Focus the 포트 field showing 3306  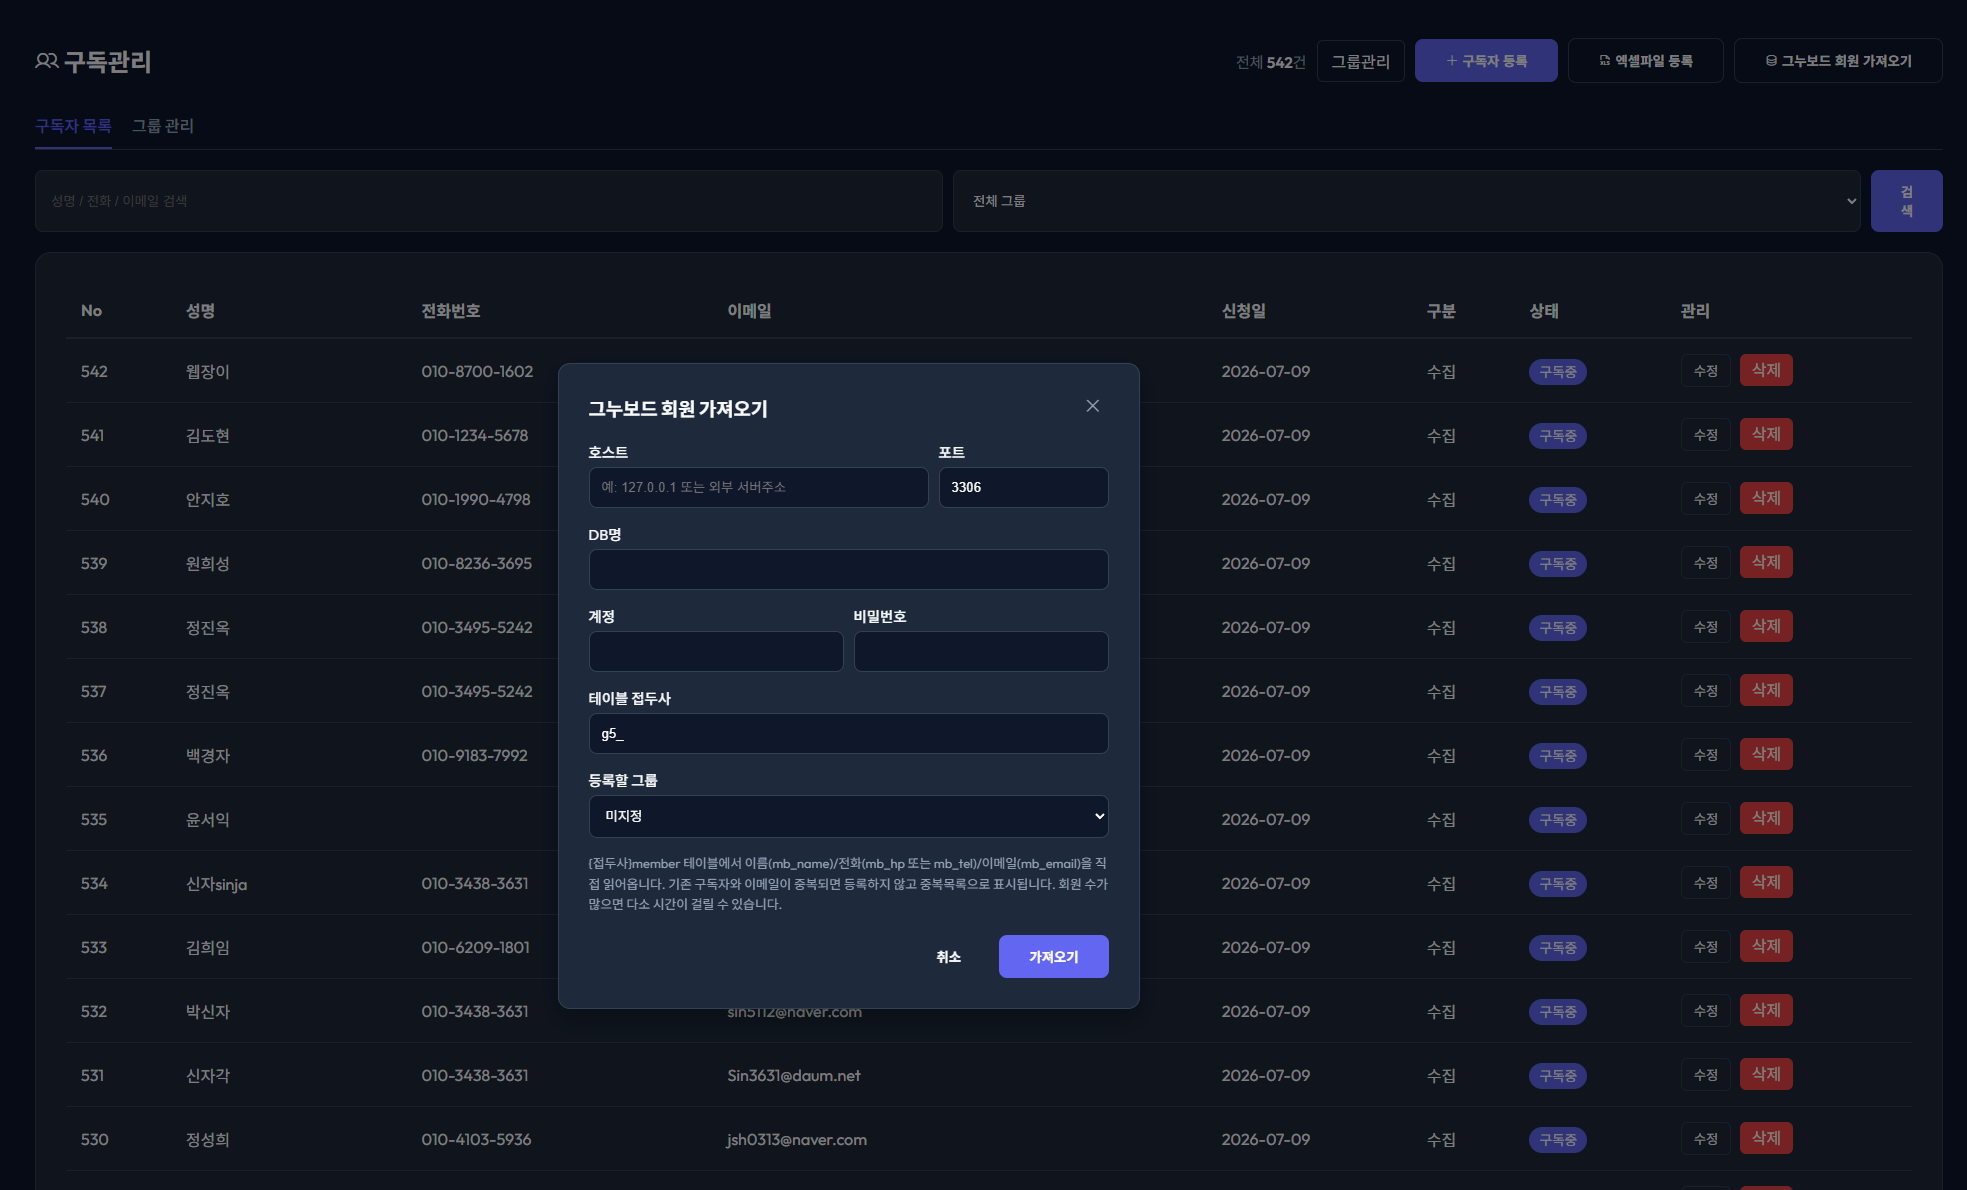[1023, 487]
